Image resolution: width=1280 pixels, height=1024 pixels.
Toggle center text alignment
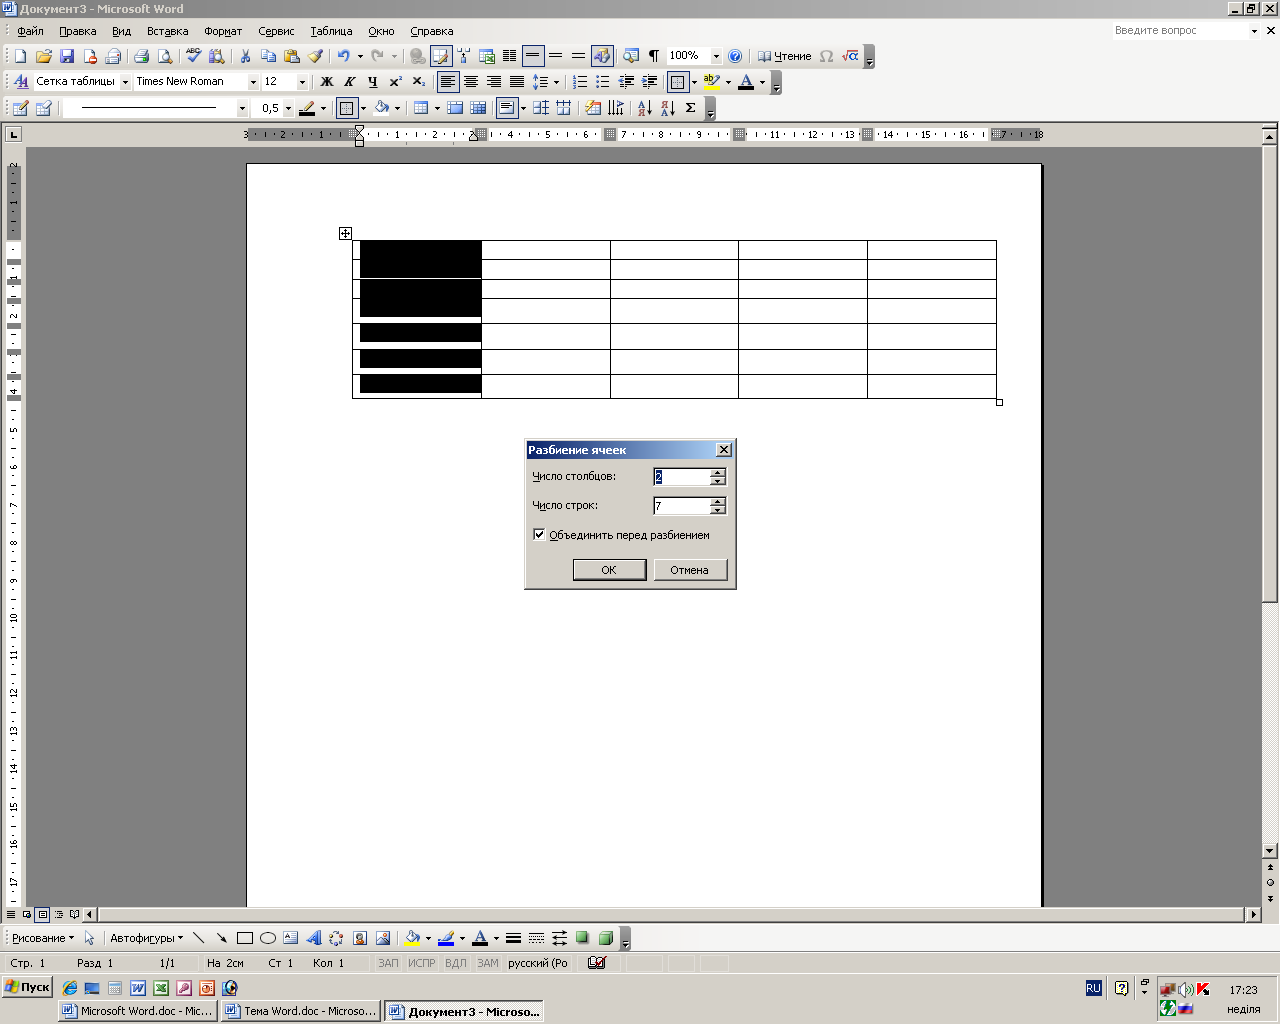471,82
